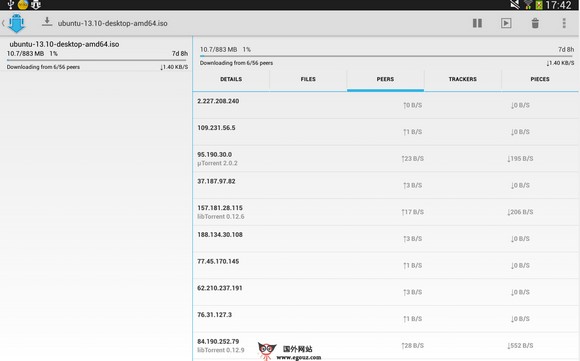Tap 'Downloading from 6/56 peers' in detail panel

click(x=236, y=63)
